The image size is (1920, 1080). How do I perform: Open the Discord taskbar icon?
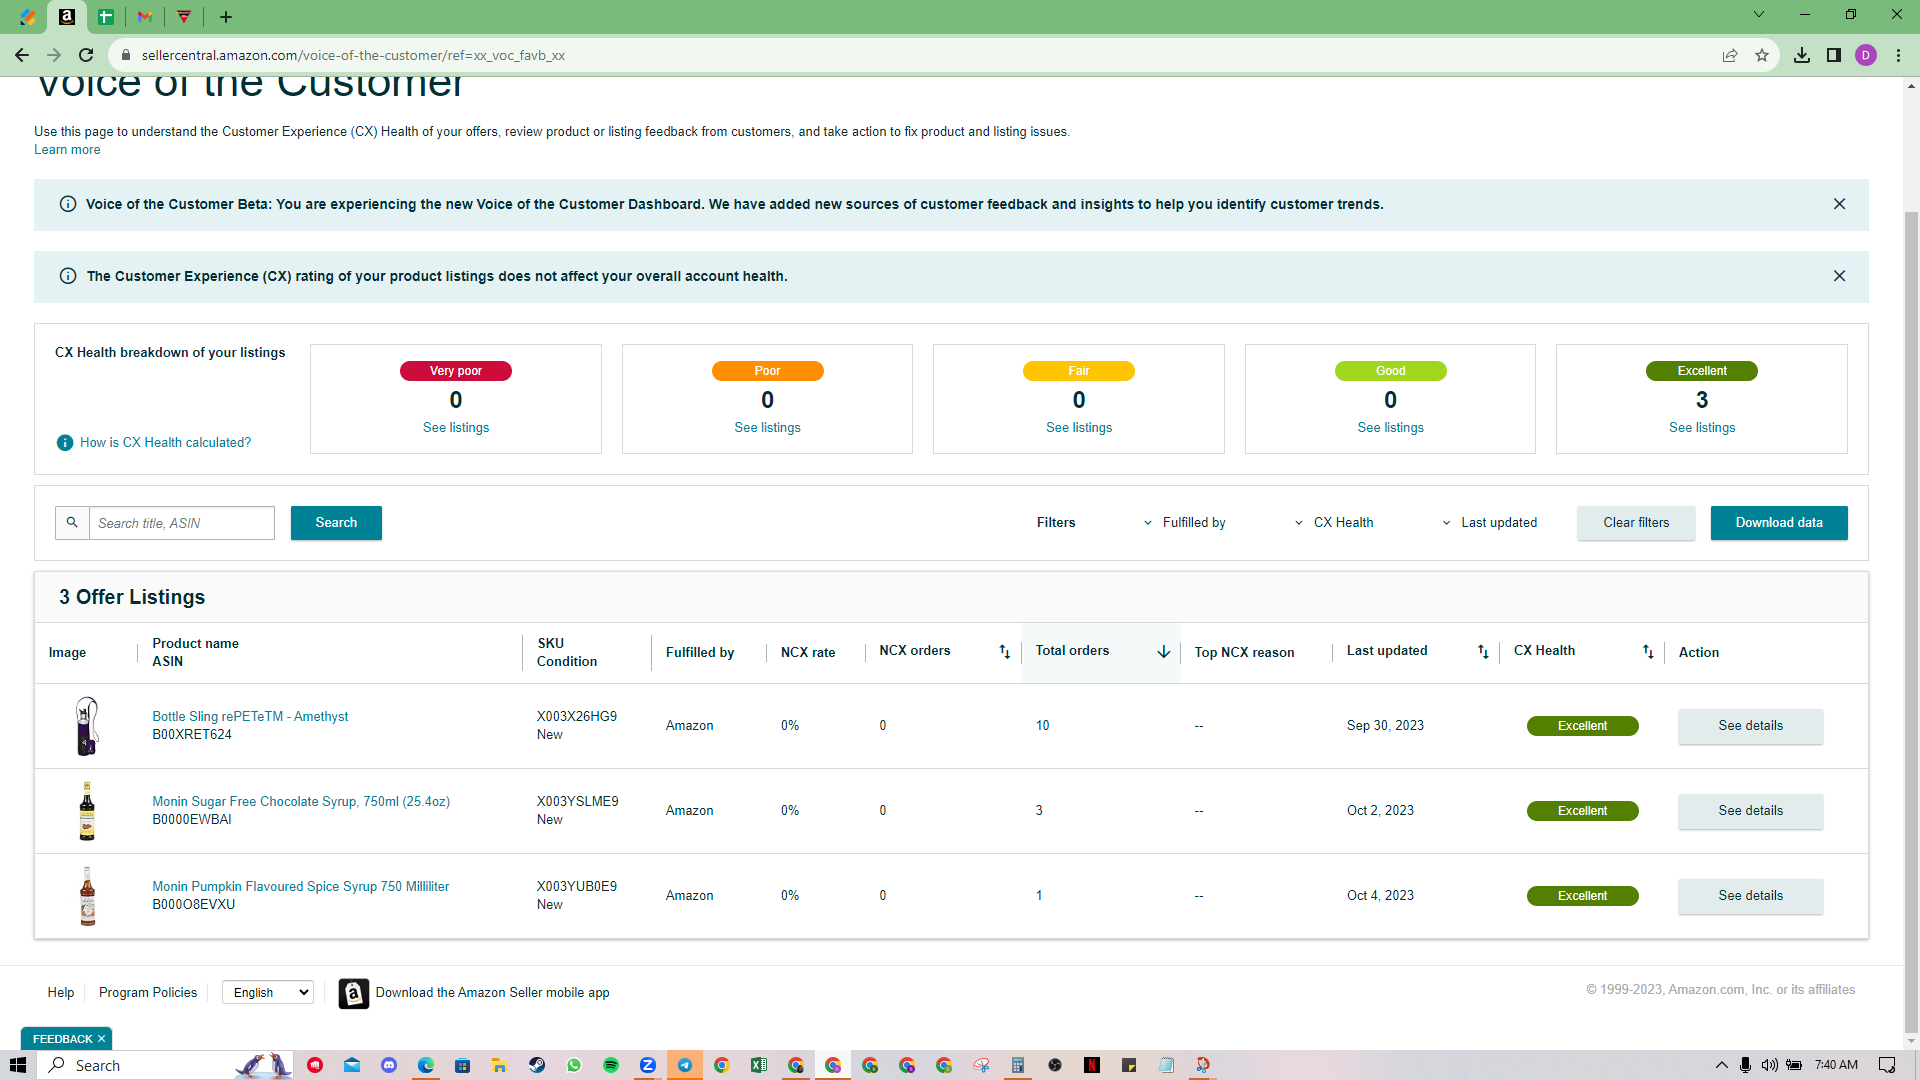coord(389,1065)
